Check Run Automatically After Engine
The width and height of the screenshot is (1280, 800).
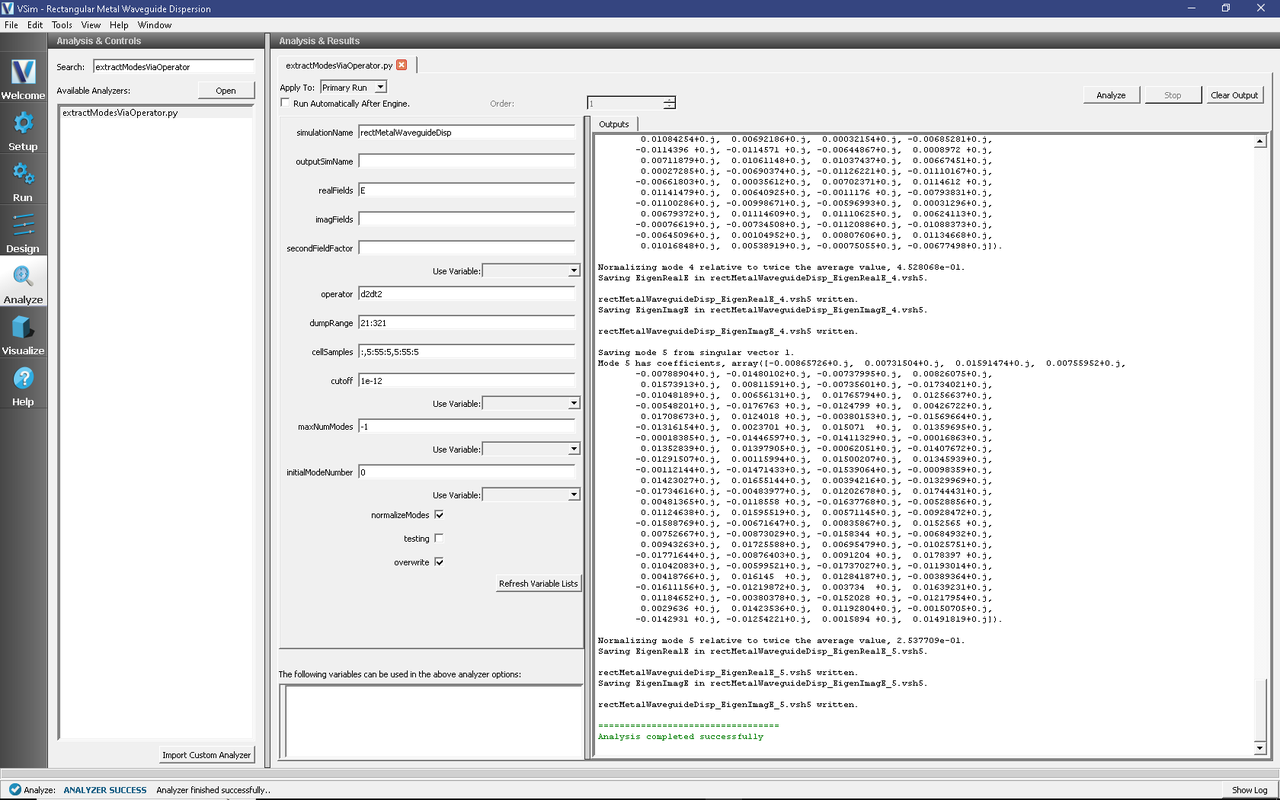pos(286,103)
